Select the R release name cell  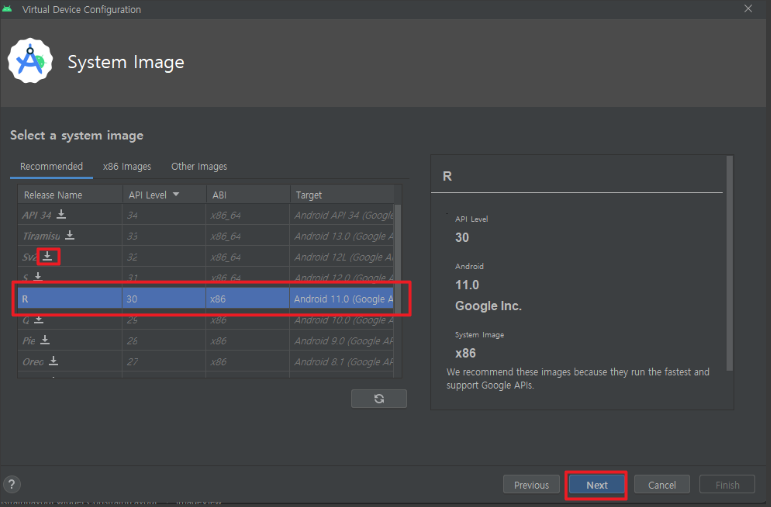pos(70,298)
